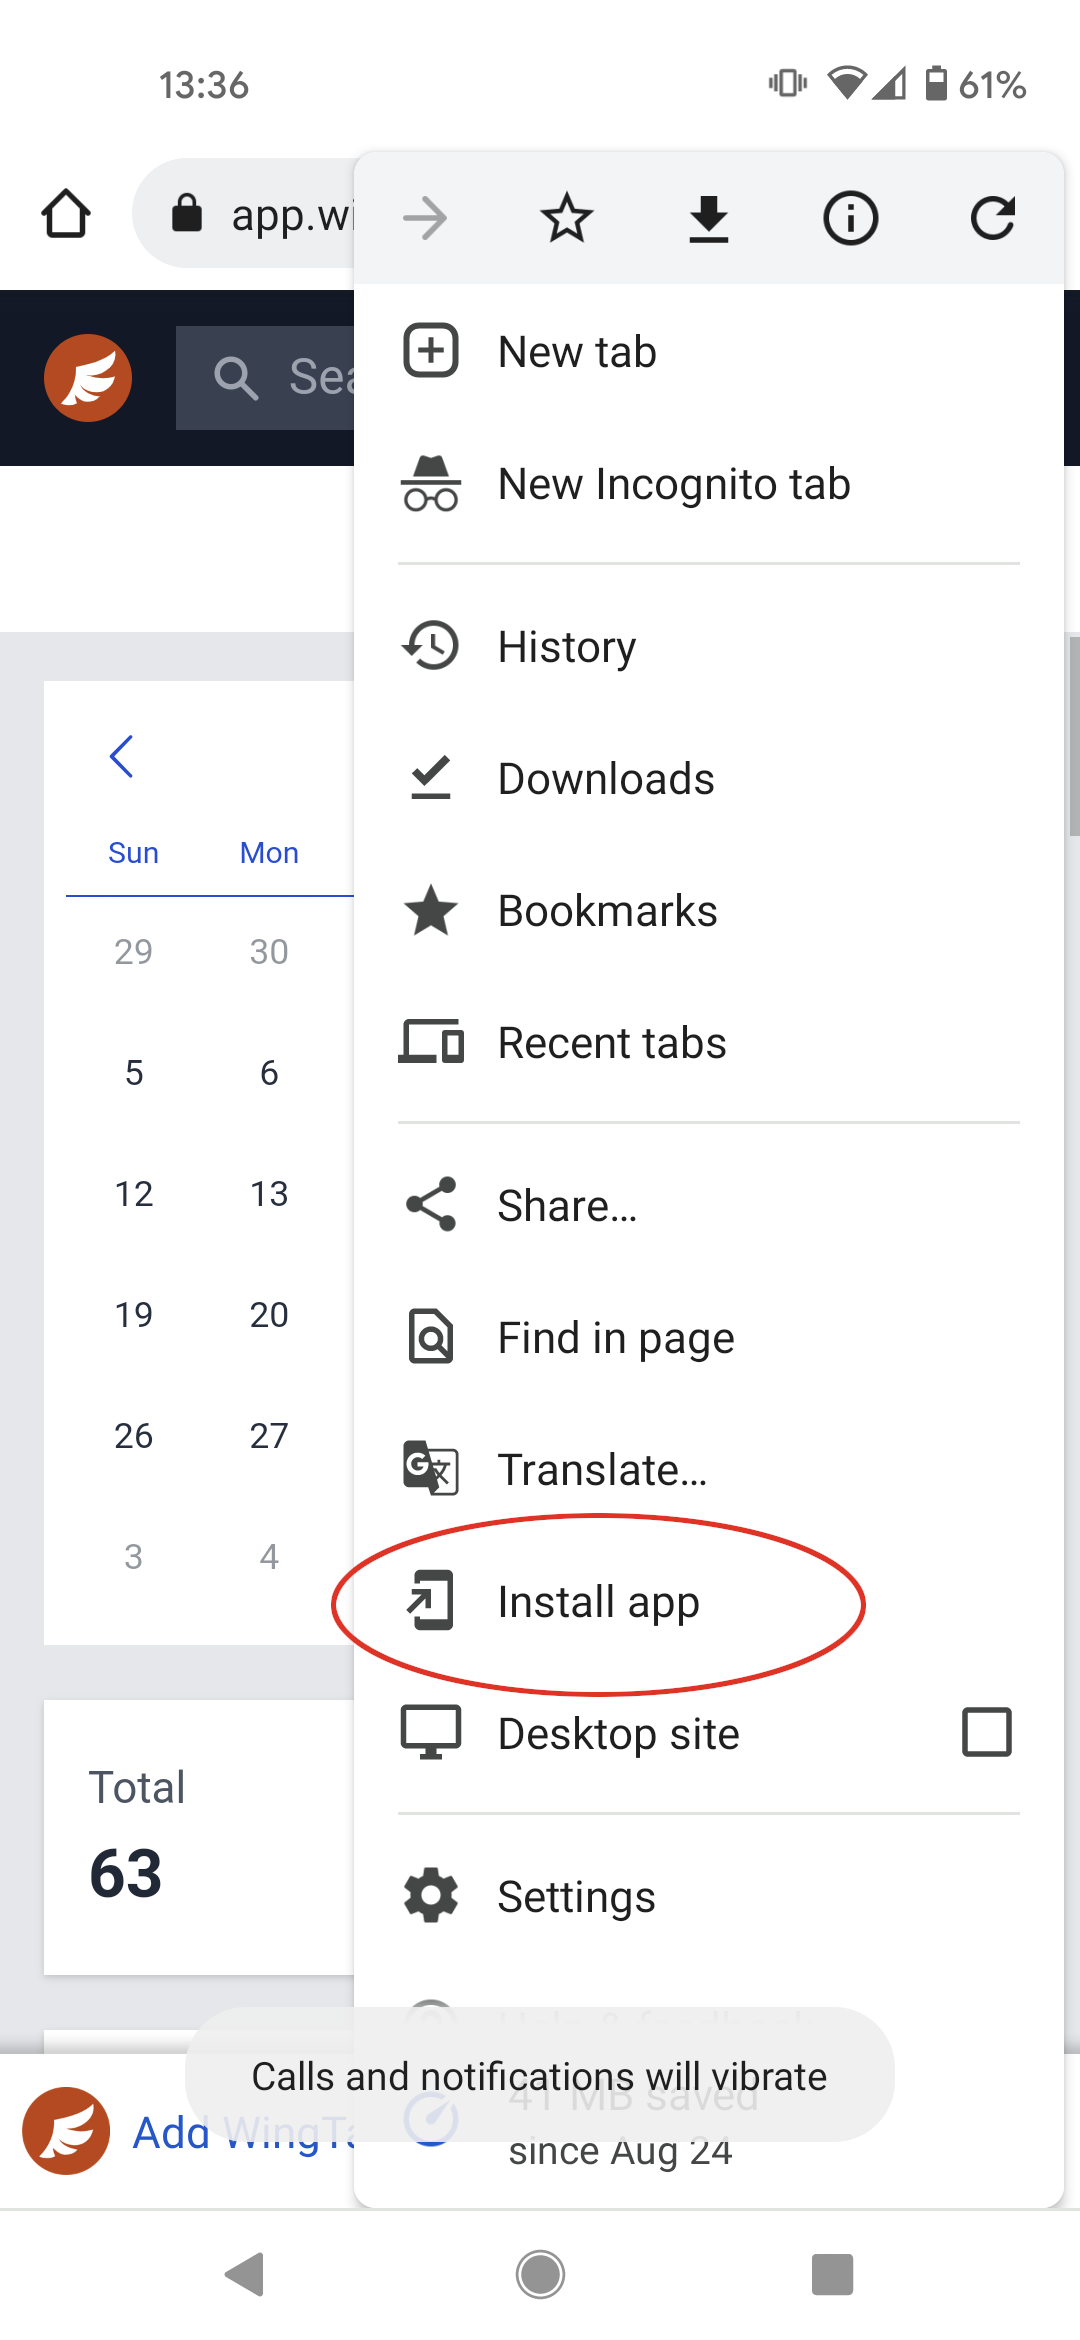
Task: Select Share… from the menu
Action: (x=709, y=1205)
